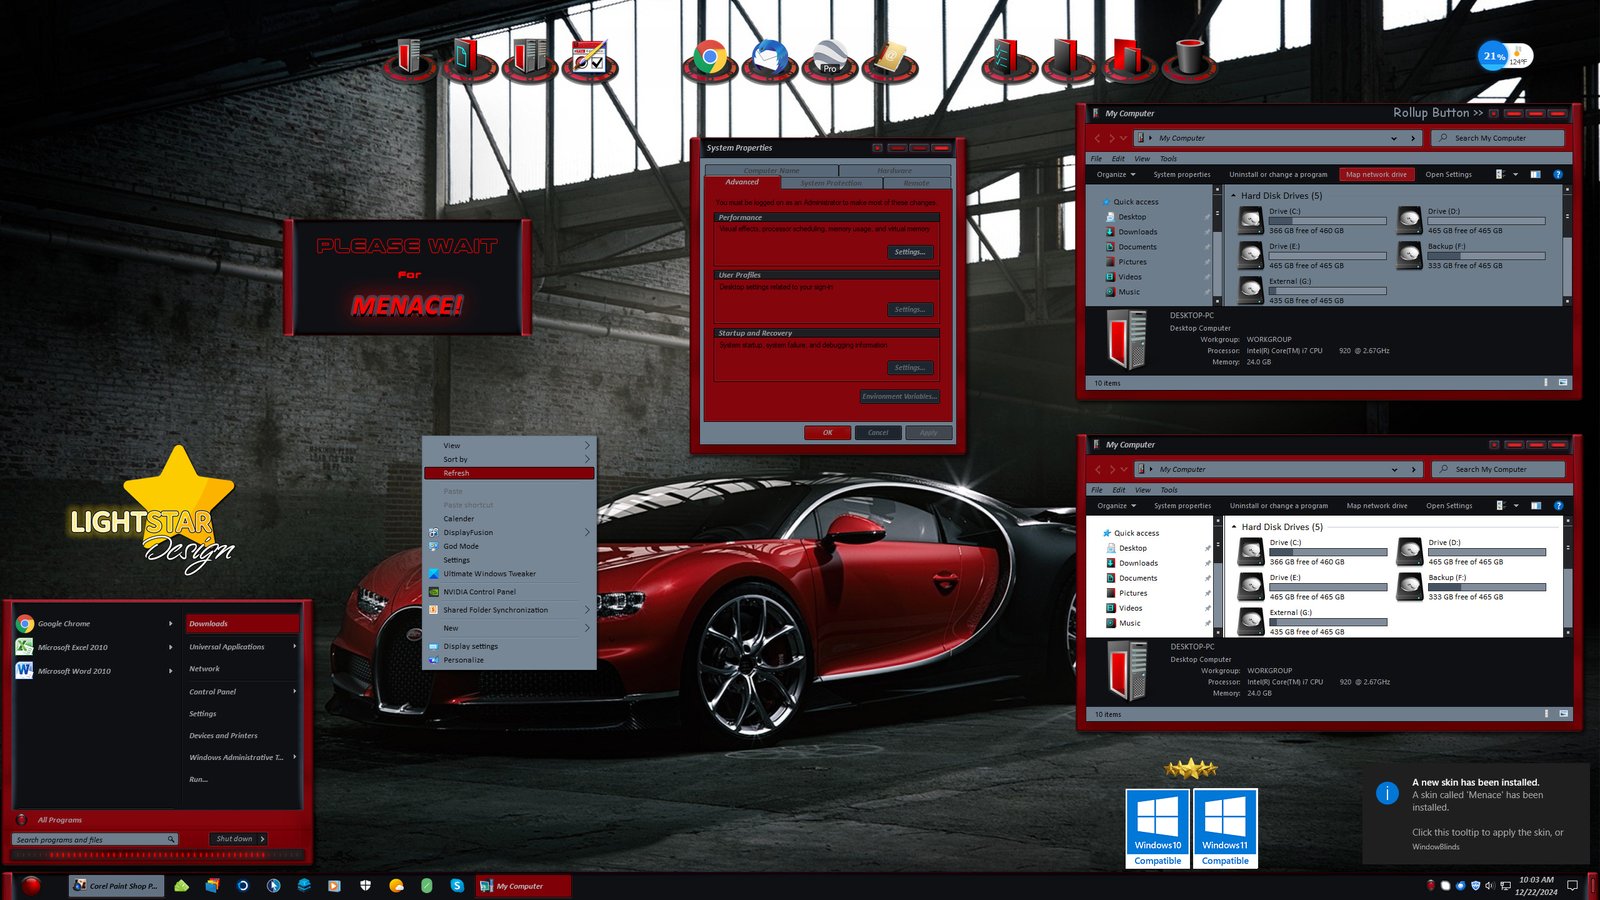
Task: Click OK in System Properties dialog
Action: click(x=828, y=432)
